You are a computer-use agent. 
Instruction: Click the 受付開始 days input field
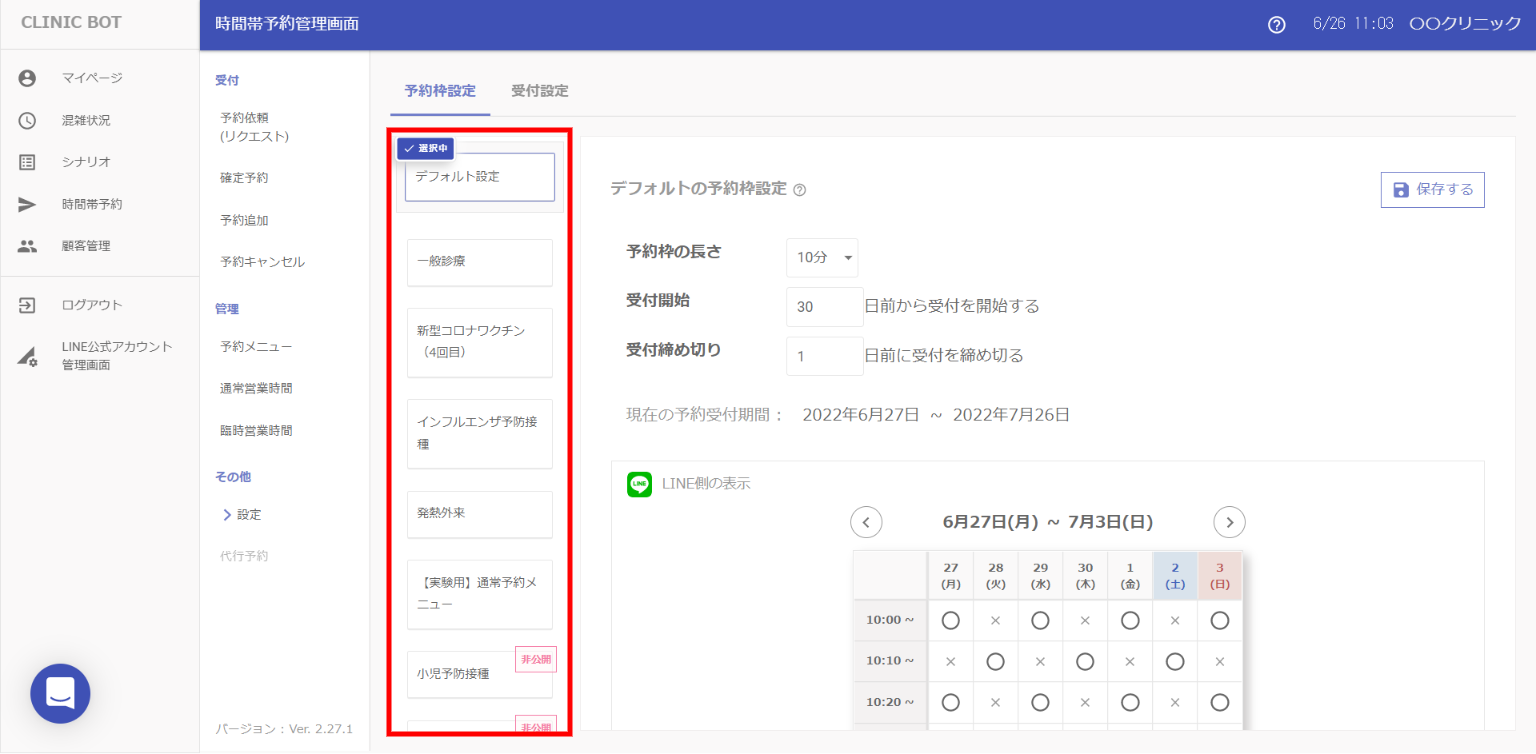click(x=824, y=307)
